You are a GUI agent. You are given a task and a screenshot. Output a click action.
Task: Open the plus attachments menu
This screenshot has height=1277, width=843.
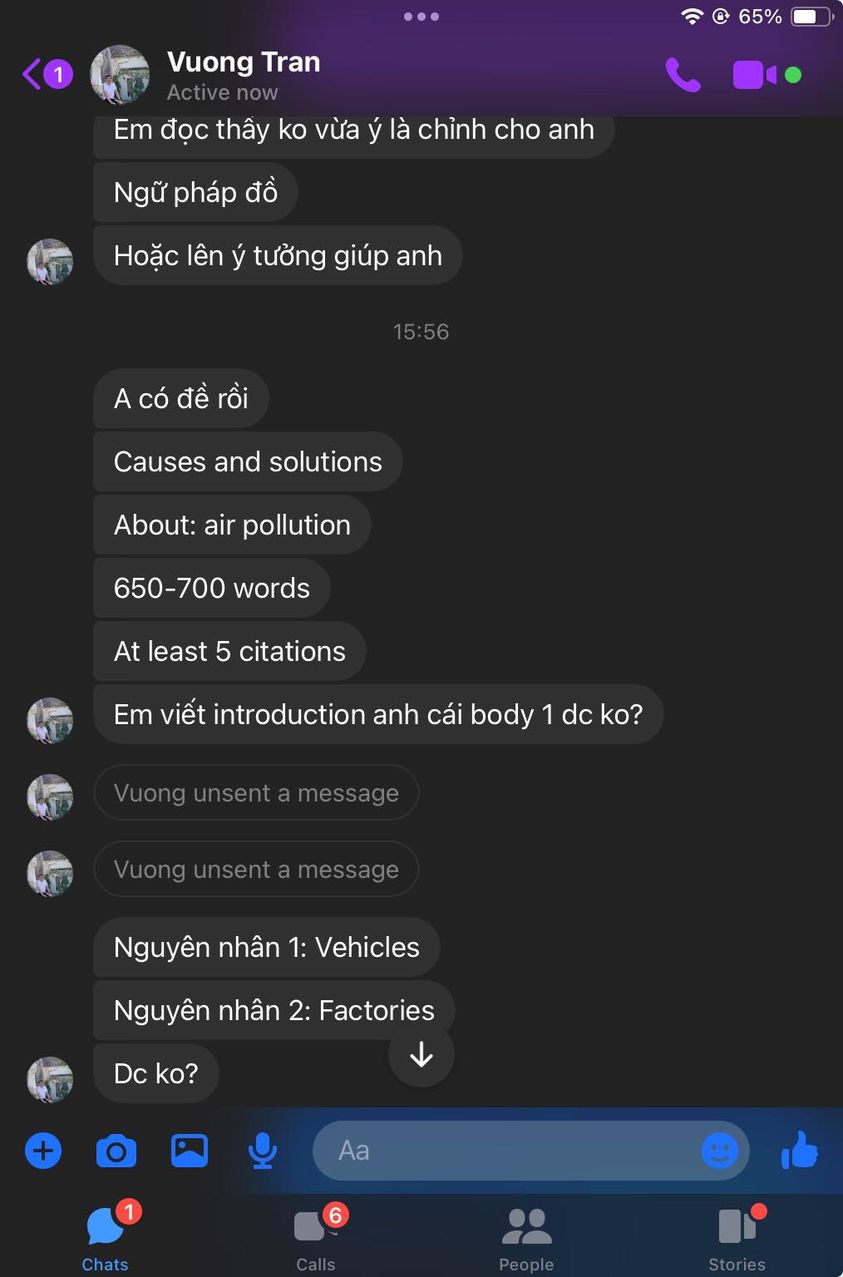point(43,1151)
